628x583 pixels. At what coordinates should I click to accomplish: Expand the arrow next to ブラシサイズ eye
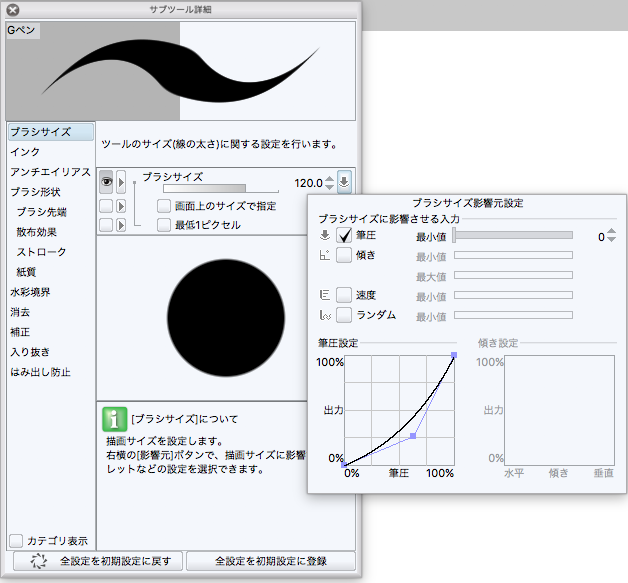[122, 182]
